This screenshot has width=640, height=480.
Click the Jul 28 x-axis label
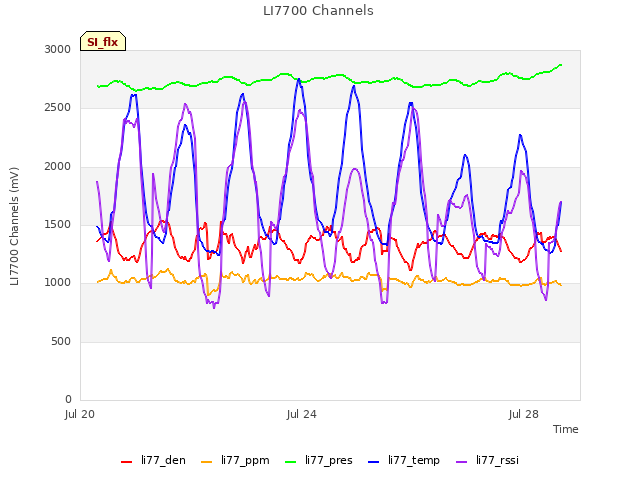pyautogui.click(x=524, y=414)
